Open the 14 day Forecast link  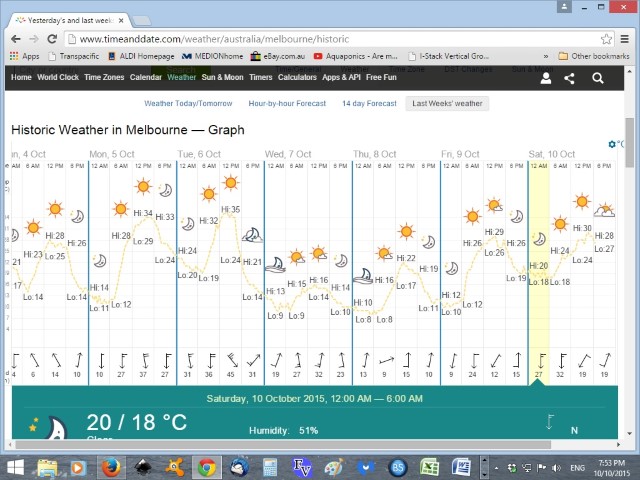coord(369,103)
